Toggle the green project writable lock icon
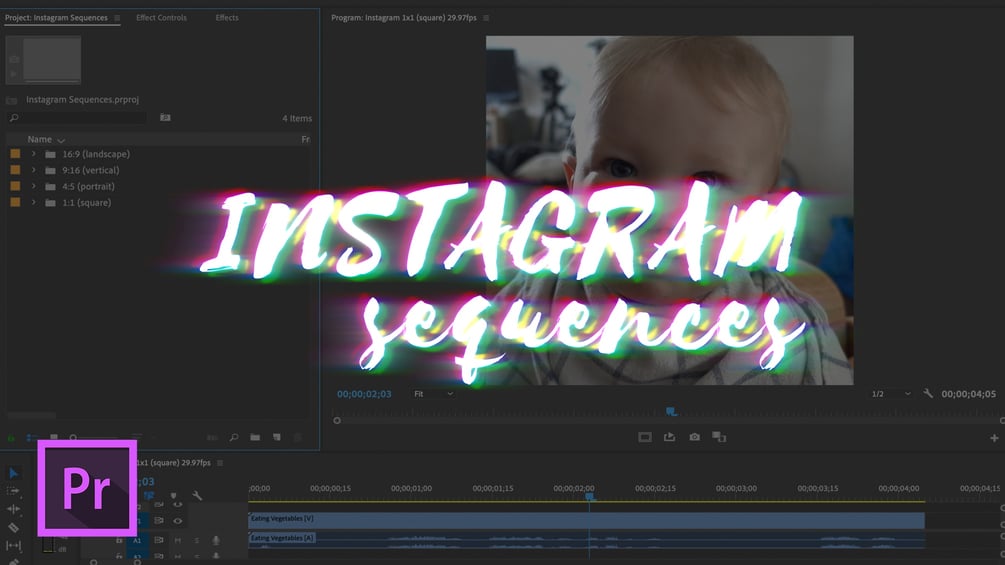This screenshot has height=565, width=1005. pos(11,438)
